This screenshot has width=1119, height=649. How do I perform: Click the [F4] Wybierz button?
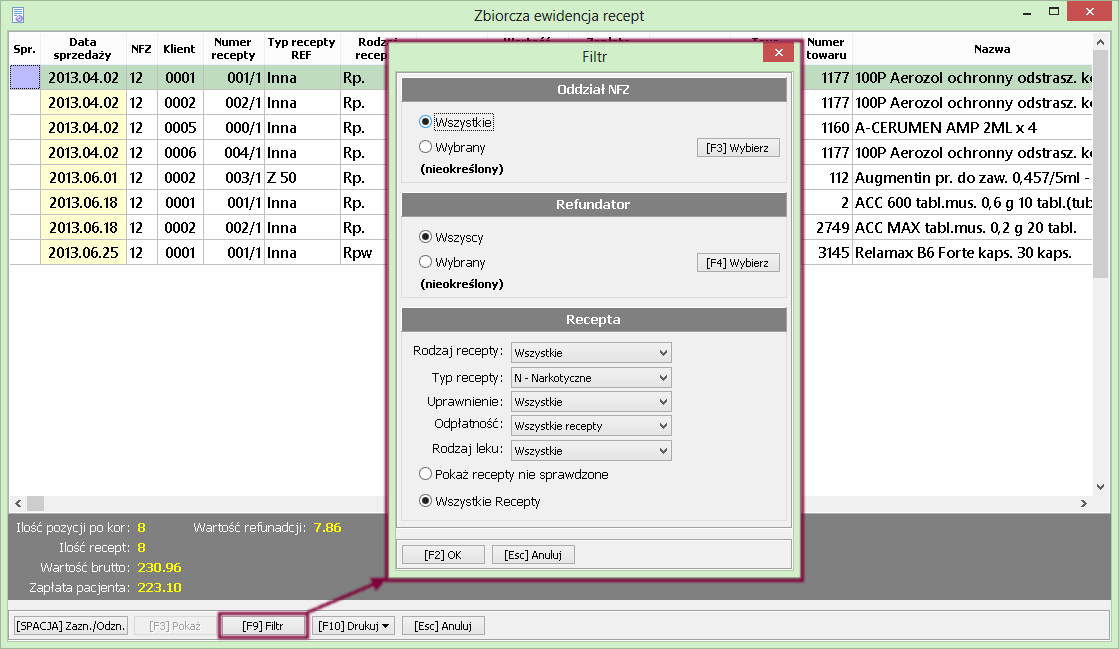(737, 263)
